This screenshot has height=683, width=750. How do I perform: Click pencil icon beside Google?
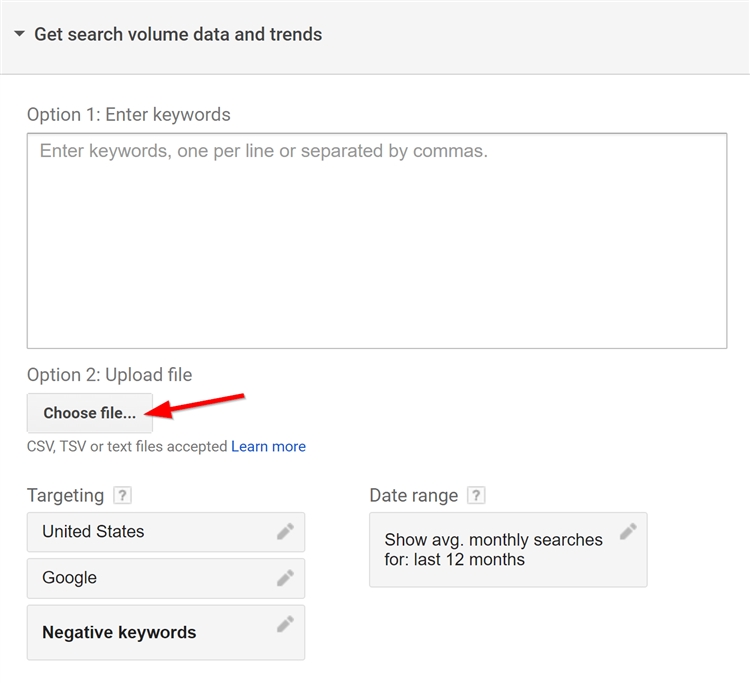click(285, 577)
